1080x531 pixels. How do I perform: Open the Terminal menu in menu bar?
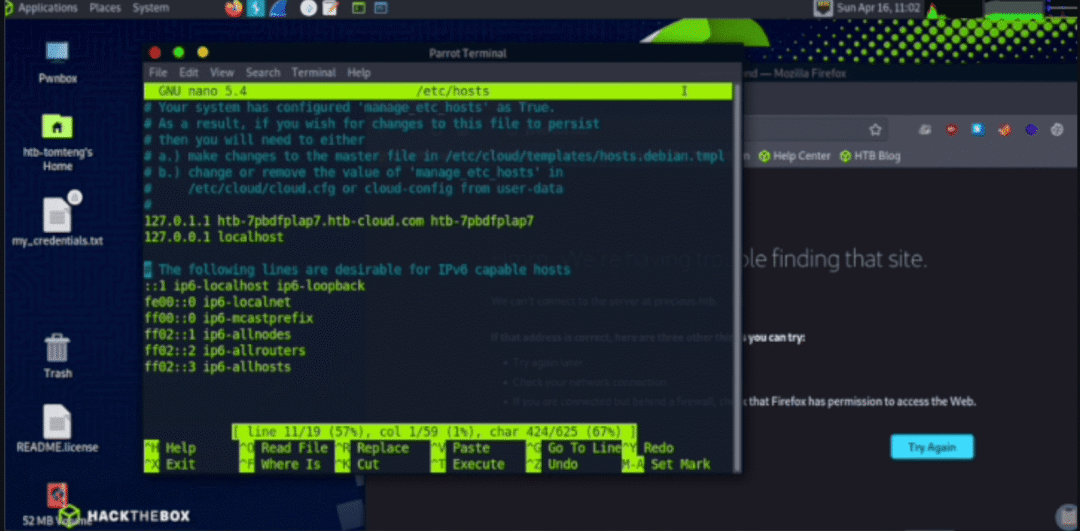pyautogui.click(x=313, y=72)
